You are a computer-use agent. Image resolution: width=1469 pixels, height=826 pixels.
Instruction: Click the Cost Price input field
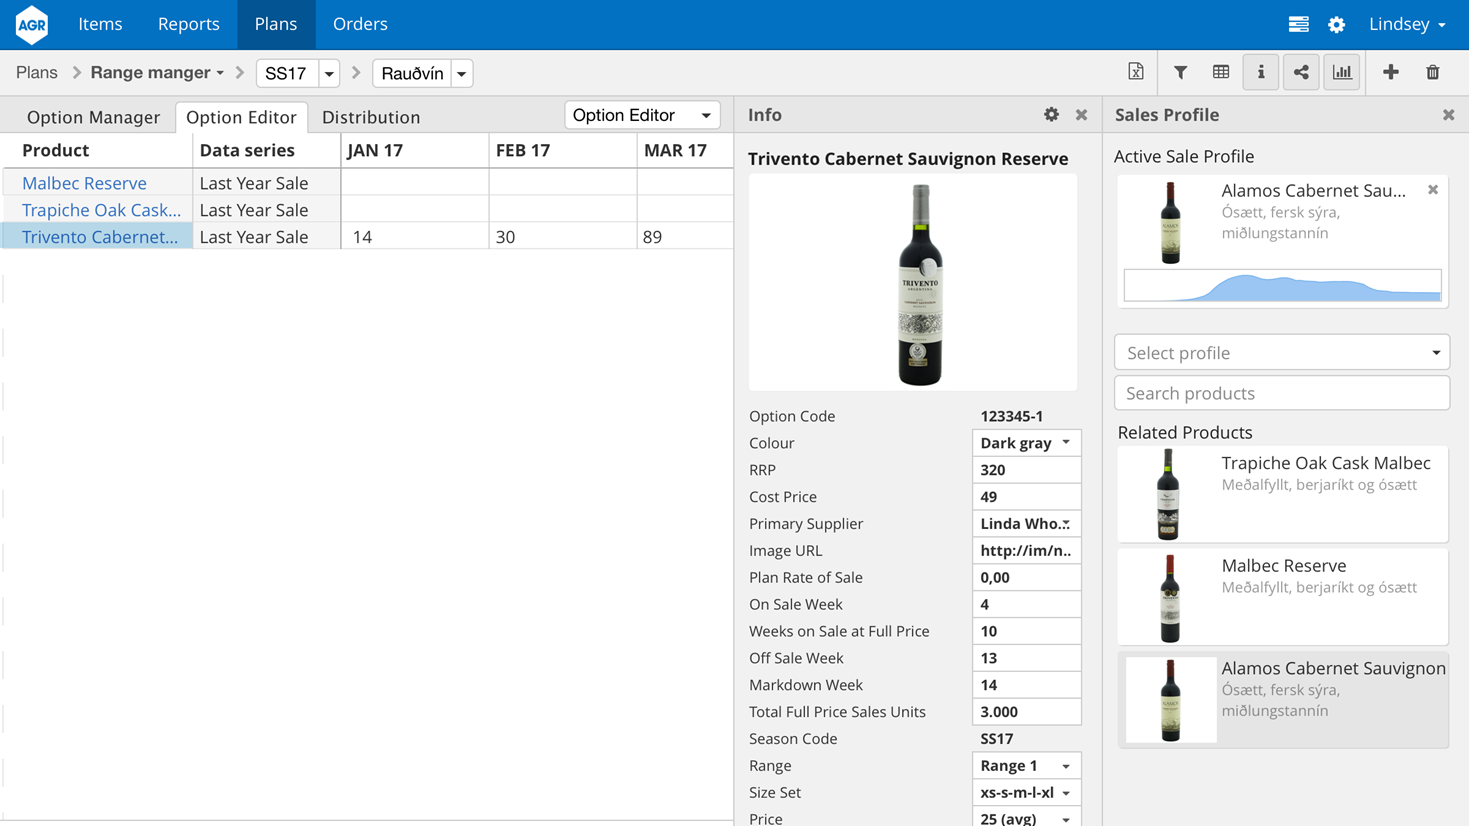point(1026,497)
